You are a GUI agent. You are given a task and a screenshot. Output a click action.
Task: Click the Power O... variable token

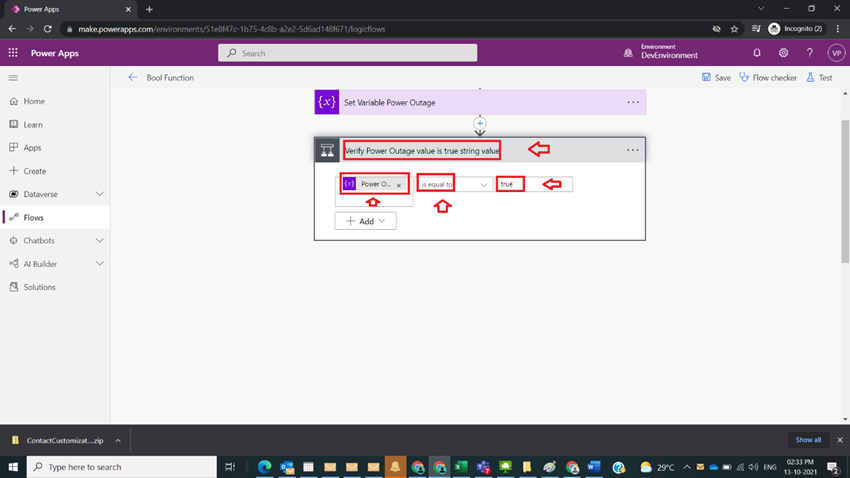point(375,184)
